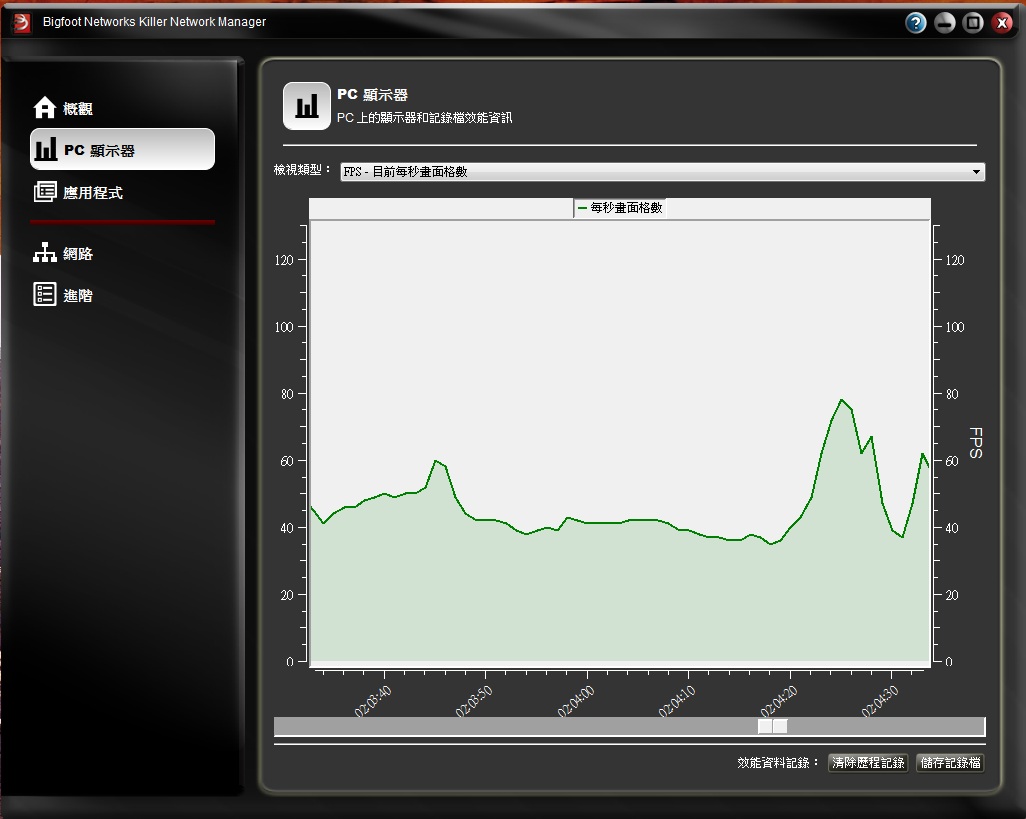Click the large bar chart header icon

coord(307,106)
